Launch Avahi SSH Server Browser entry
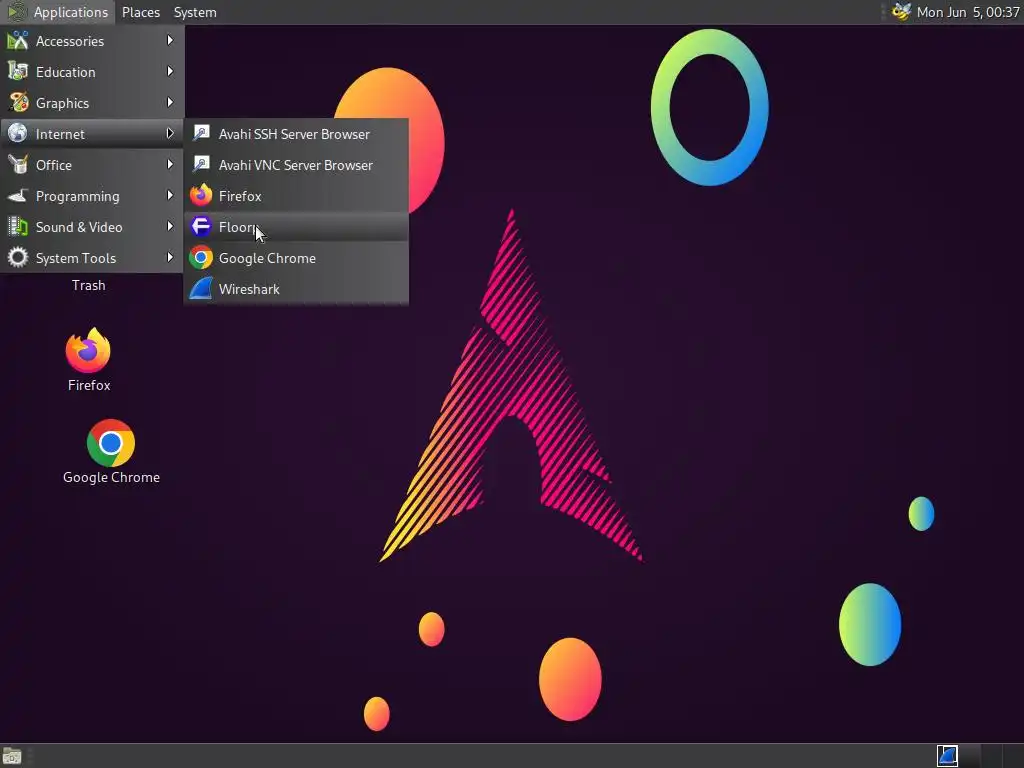This screenshot has width=1024, height=768. tap(296, 134)
